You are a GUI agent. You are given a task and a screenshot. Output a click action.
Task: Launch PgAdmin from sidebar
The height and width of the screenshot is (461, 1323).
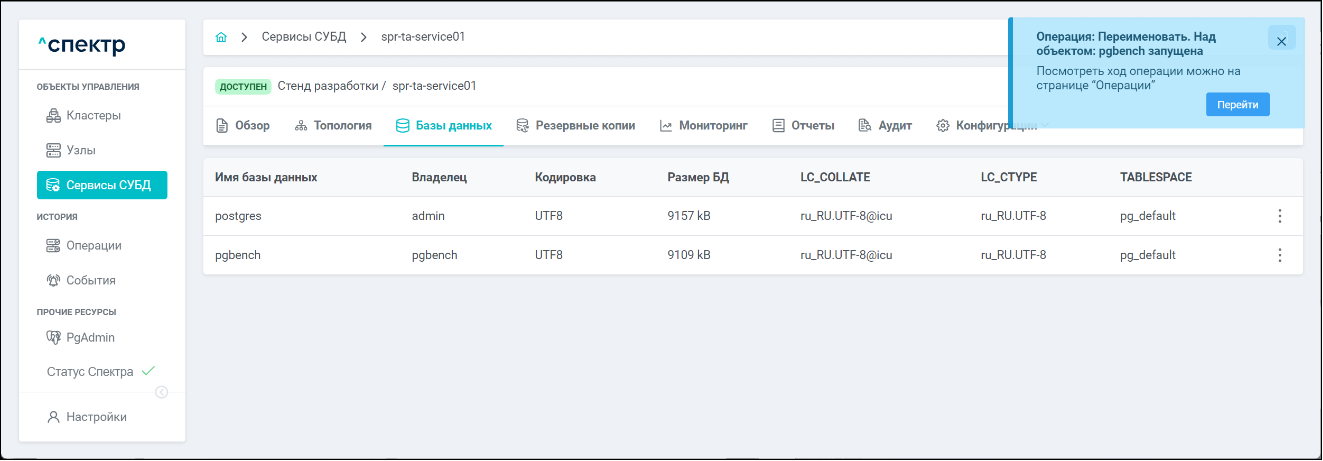click(x=90, y=337)
